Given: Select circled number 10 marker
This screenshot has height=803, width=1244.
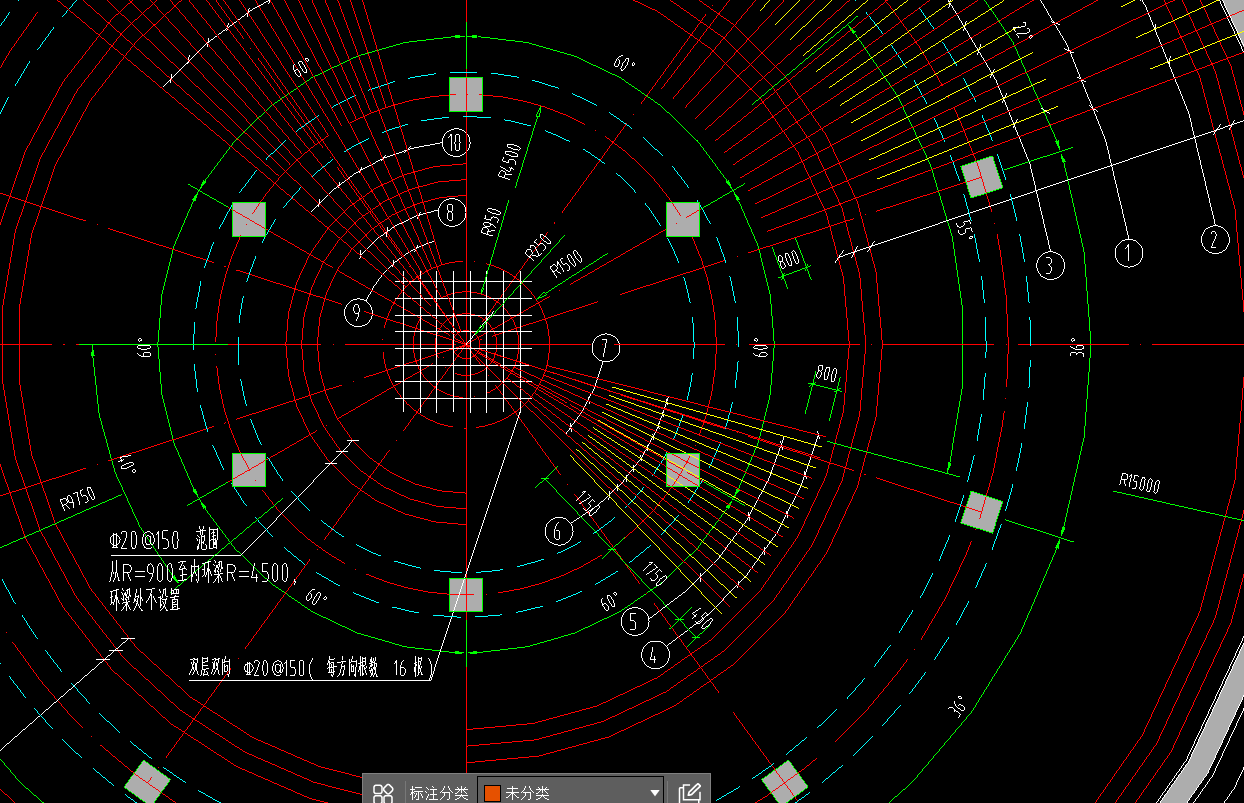Looking at the screenshot, I should pyautogui.click(x=455, y=143).
